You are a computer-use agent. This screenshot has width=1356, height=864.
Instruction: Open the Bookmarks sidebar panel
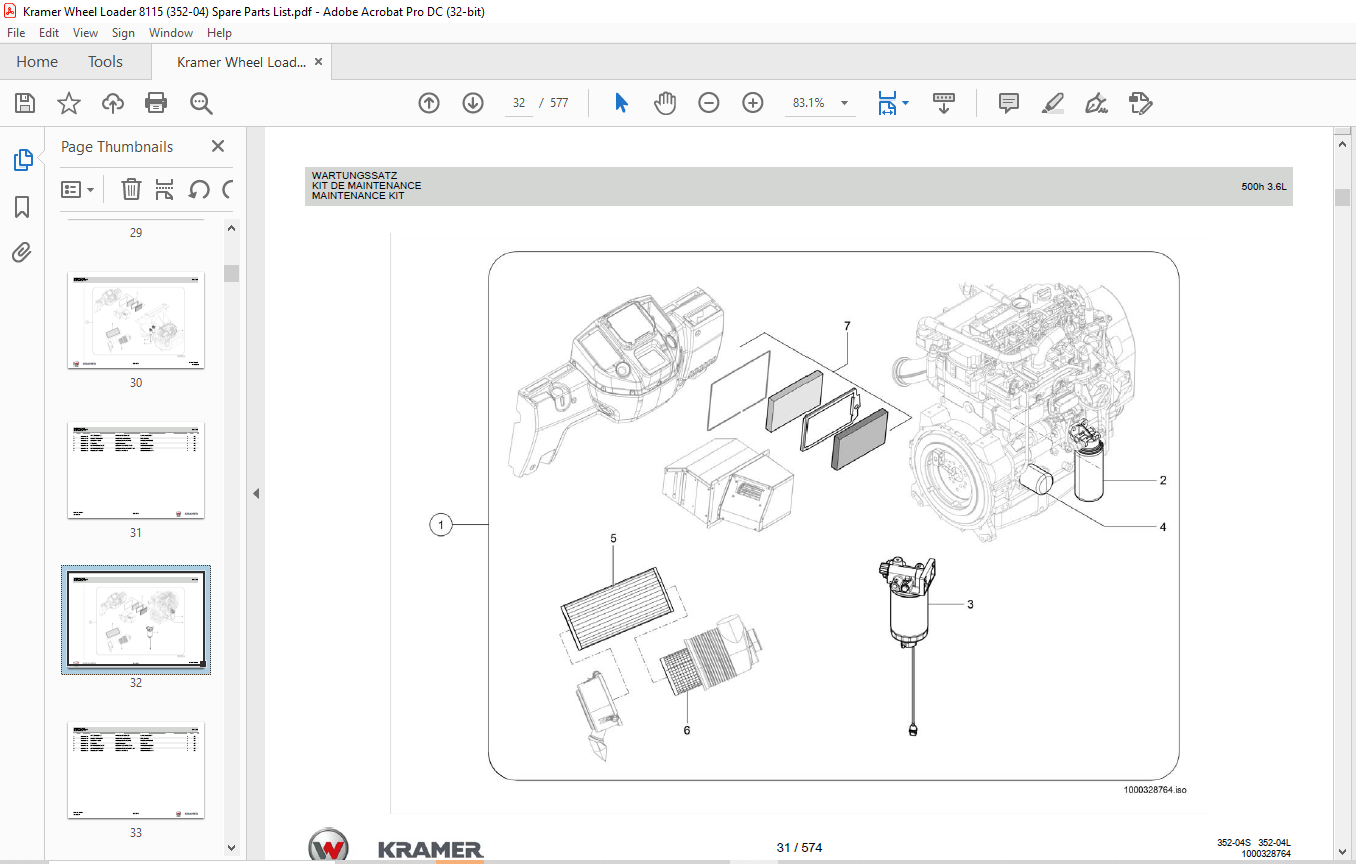[22, 207]
